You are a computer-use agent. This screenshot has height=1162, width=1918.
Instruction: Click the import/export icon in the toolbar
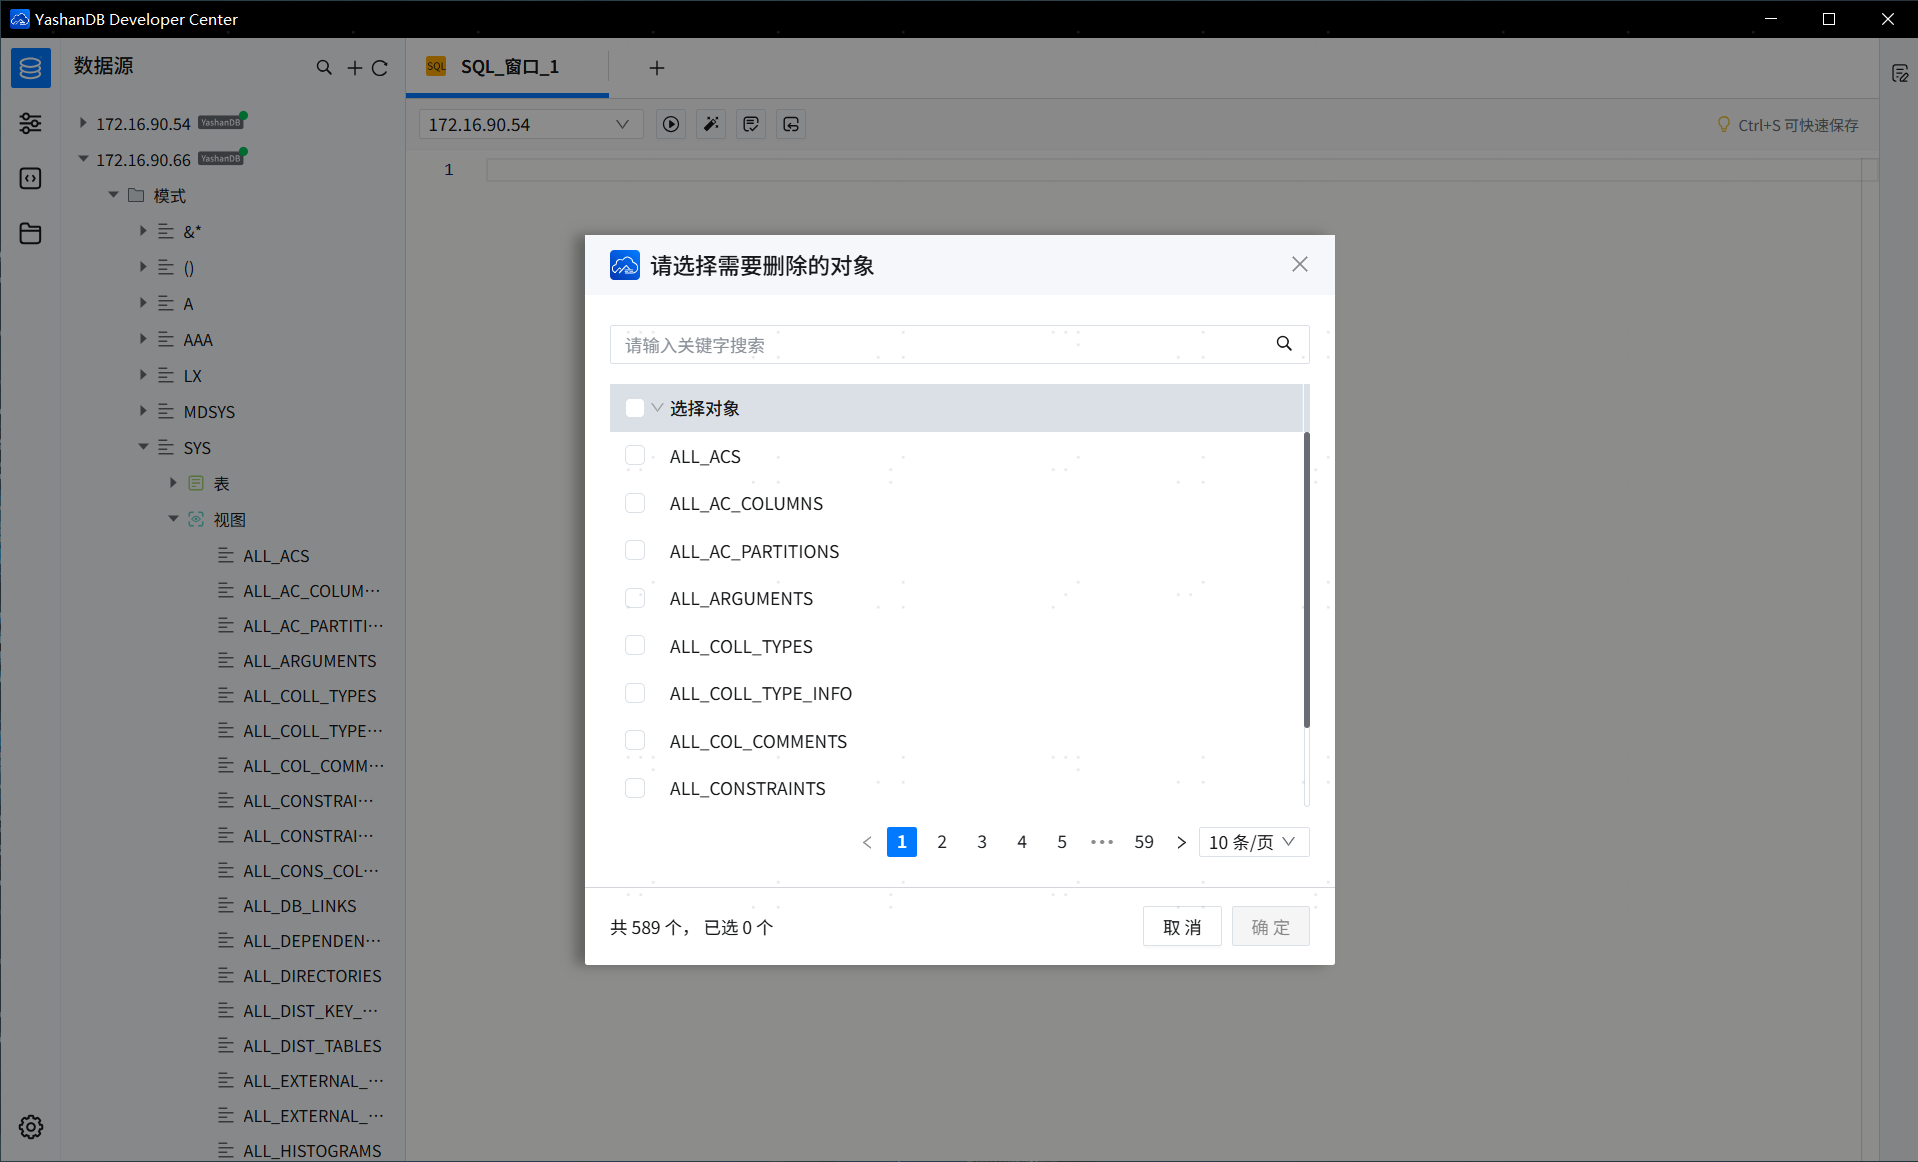tap(790, 124)
